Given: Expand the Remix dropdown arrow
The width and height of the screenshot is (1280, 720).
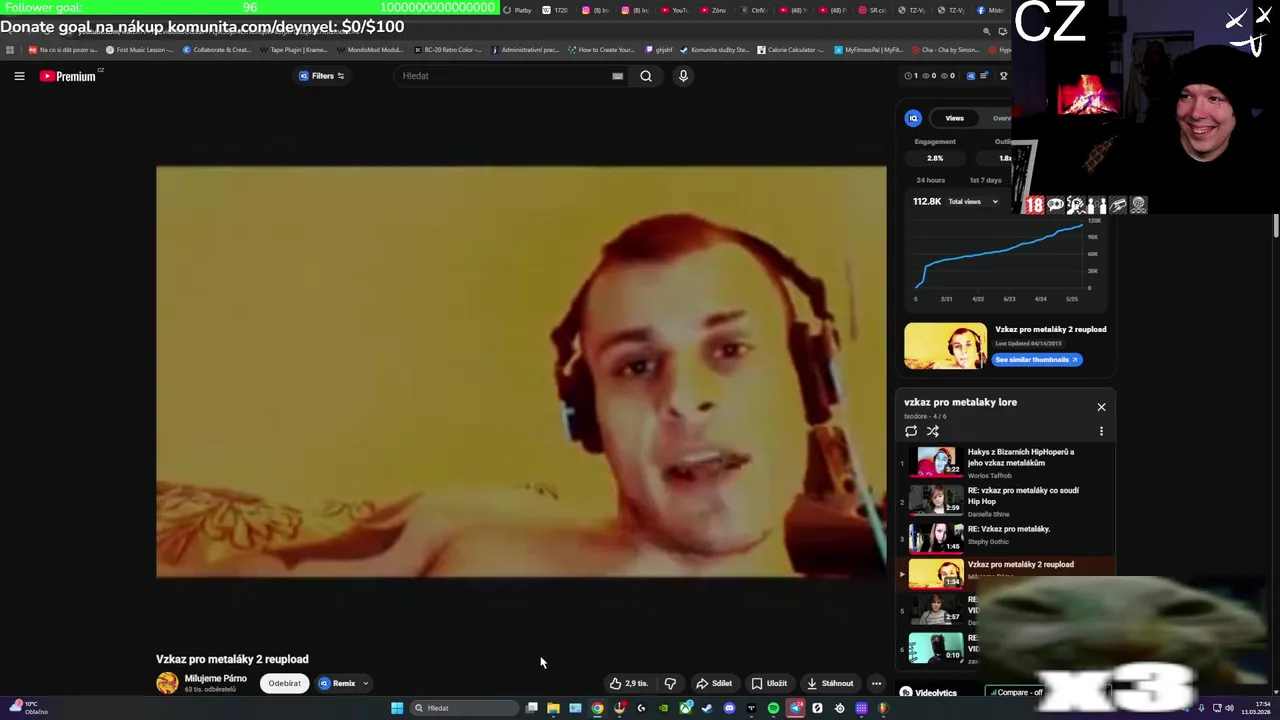Looking at the screenshot, I should coord(365,684).
